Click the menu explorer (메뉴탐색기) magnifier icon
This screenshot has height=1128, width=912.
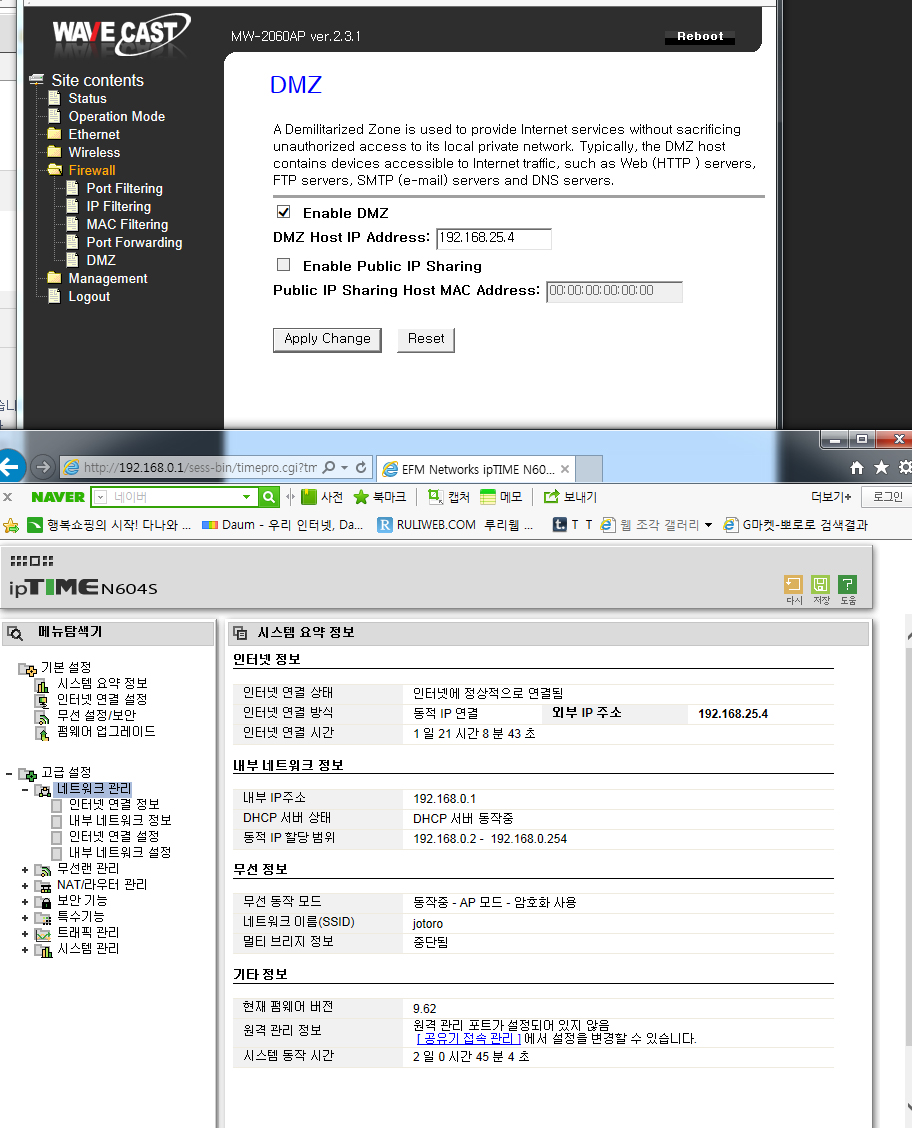14,633
